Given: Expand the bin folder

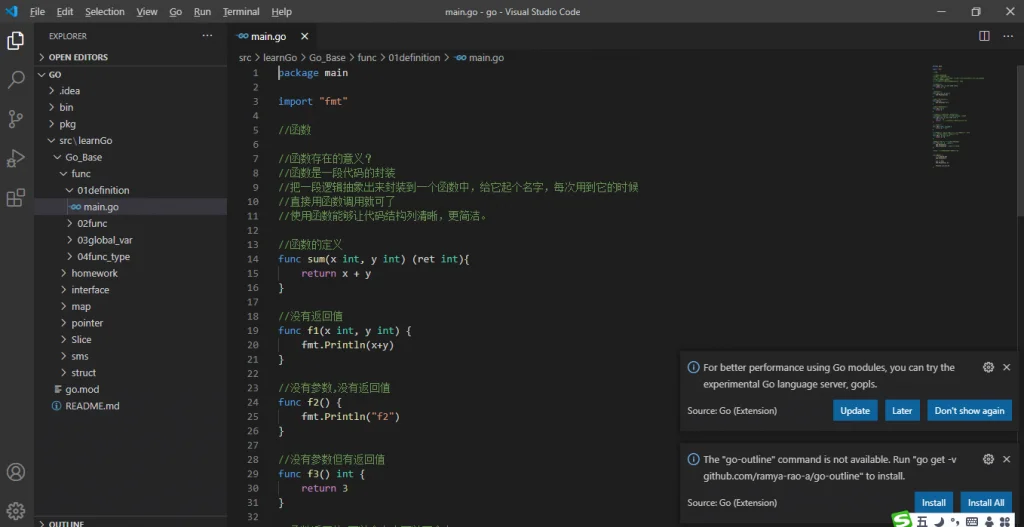Looking at the screenshot, I should (x=131, y=107).
